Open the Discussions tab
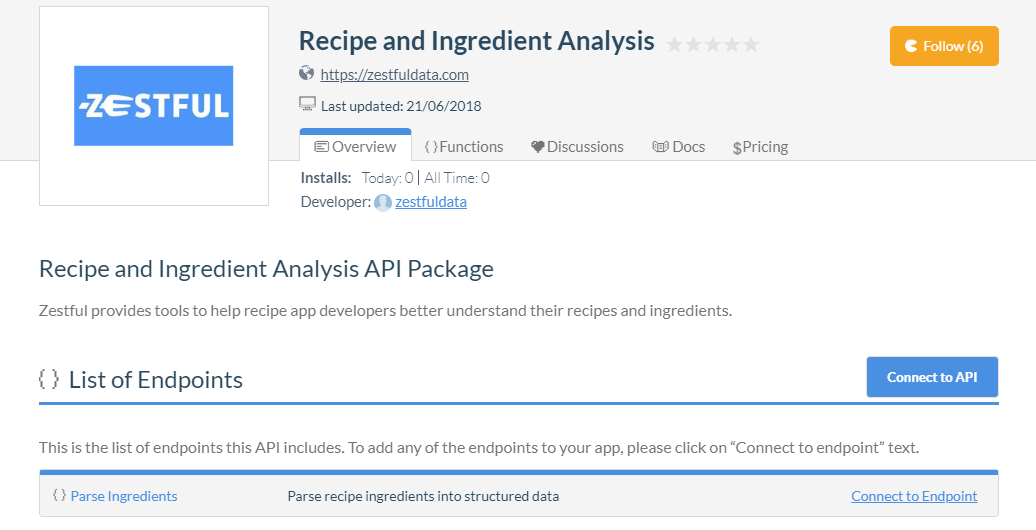This screenshot has width=1036, height=530. click(577, 147)
